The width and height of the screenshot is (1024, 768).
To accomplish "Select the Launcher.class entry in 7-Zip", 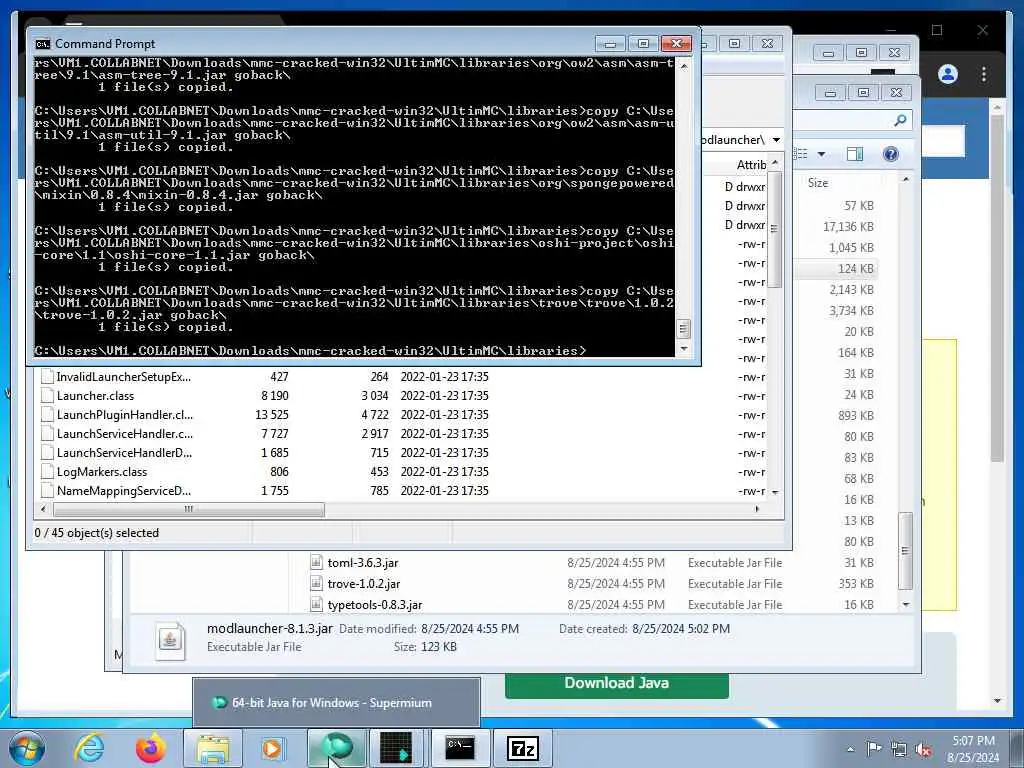I will coord(95,396).
